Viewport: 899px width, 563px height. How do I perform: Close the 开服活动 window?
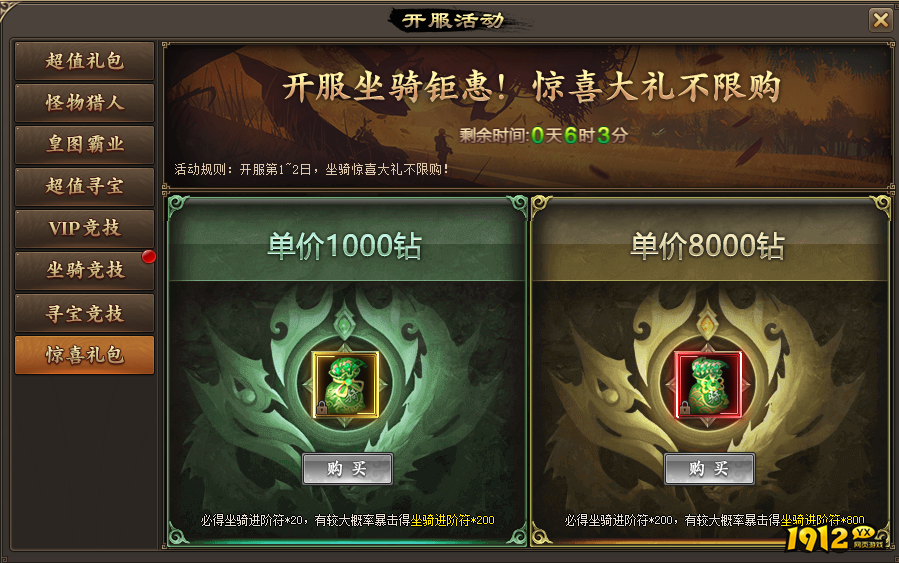(880, 20)
